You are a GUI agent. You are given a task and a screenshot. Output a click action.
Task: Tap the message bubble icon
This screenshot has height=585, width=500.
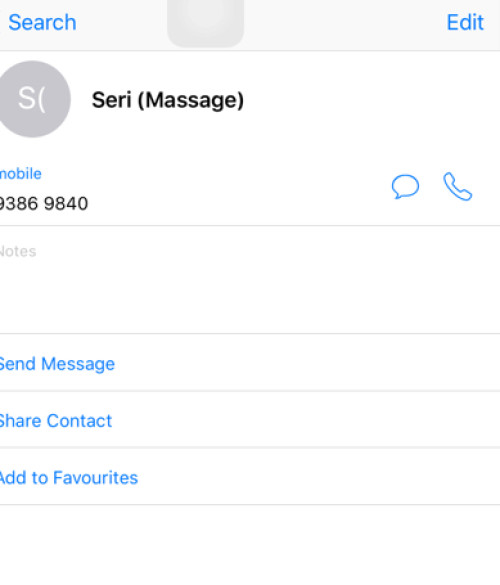pyautogui.click(x=405, y=186)
